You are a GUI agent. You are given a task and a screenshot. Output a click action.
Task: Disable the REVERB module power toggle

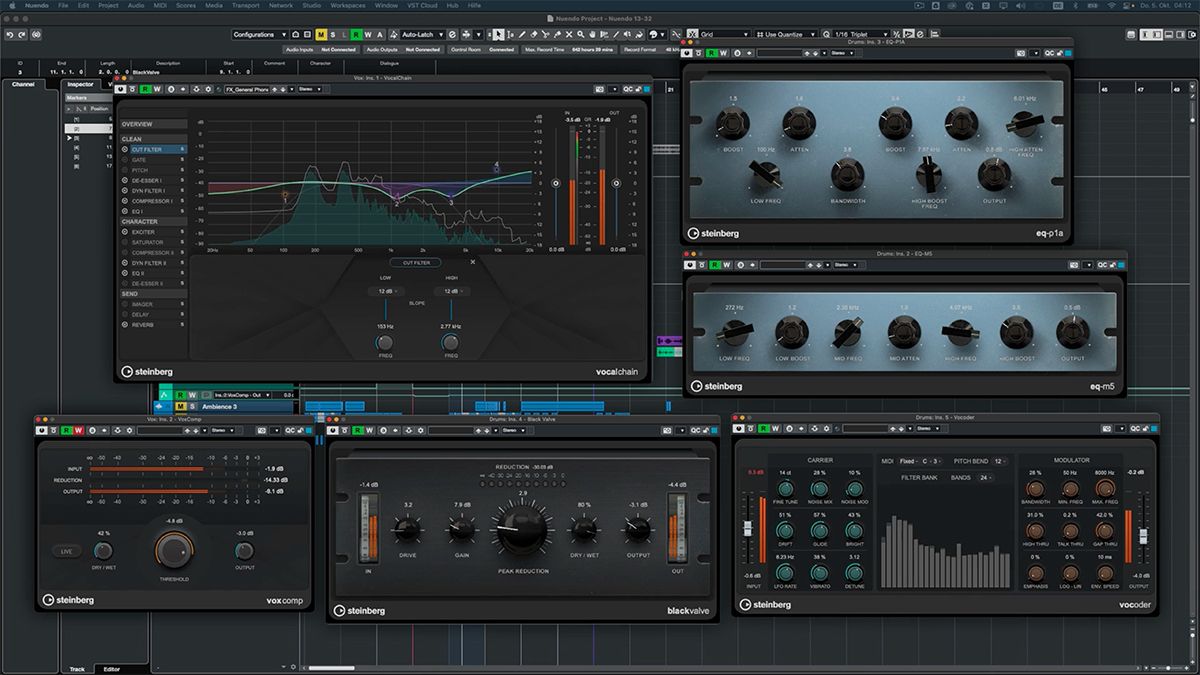click(x=125, y=325)
